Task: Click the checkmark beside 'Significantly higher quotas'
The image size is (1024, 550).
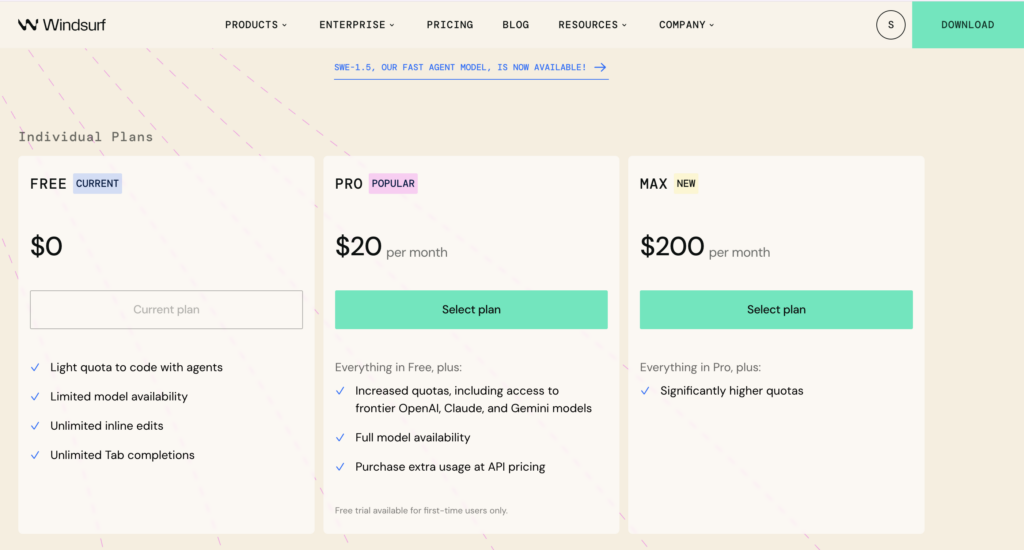Action: pos(646,391)
